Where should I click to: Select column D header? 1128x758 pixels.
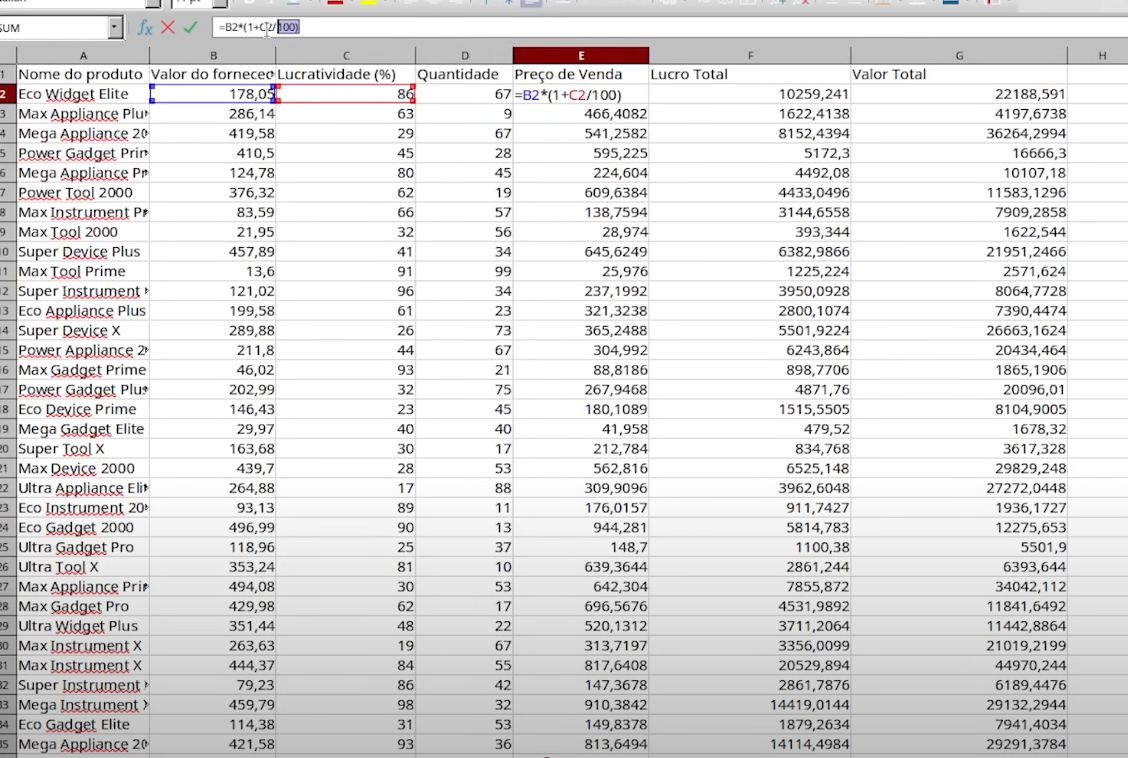[x=464, y=55]
